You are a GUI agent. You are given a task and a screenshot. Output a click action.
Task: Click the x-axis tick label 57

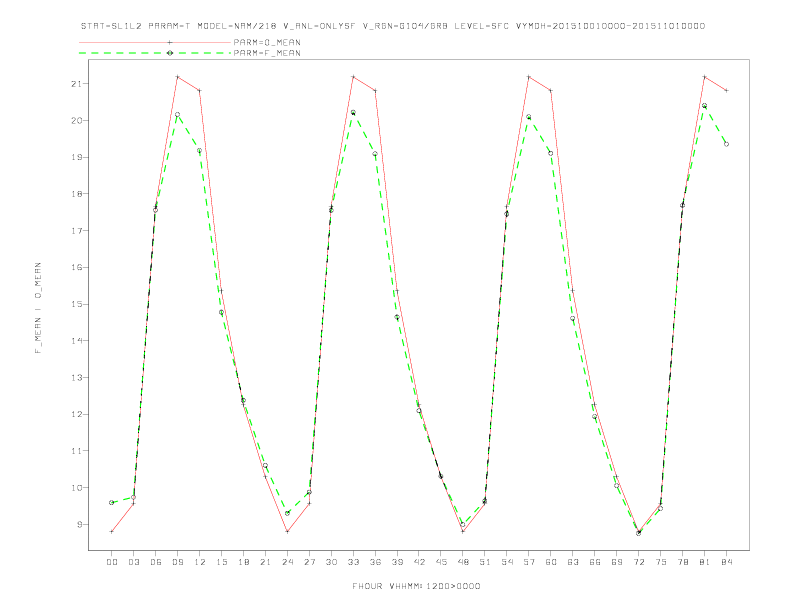(529, 562)
